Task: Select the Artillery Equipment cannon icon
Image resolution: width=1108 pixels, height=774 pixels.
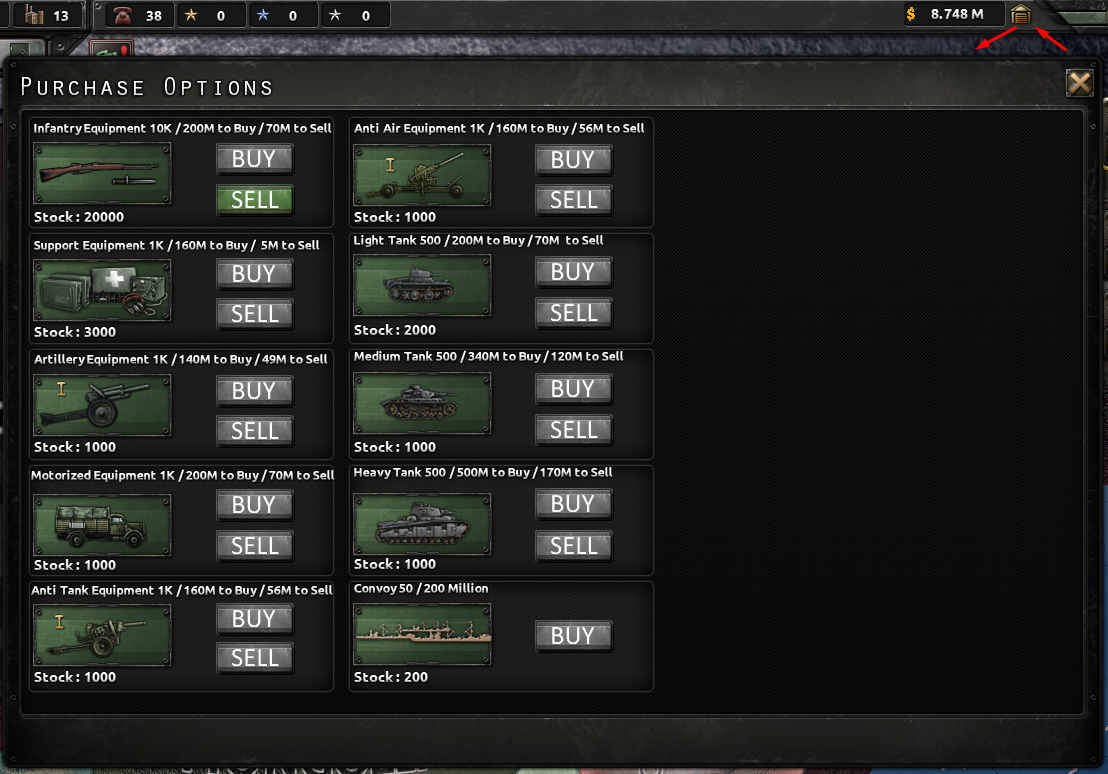Action: (102, 405)
